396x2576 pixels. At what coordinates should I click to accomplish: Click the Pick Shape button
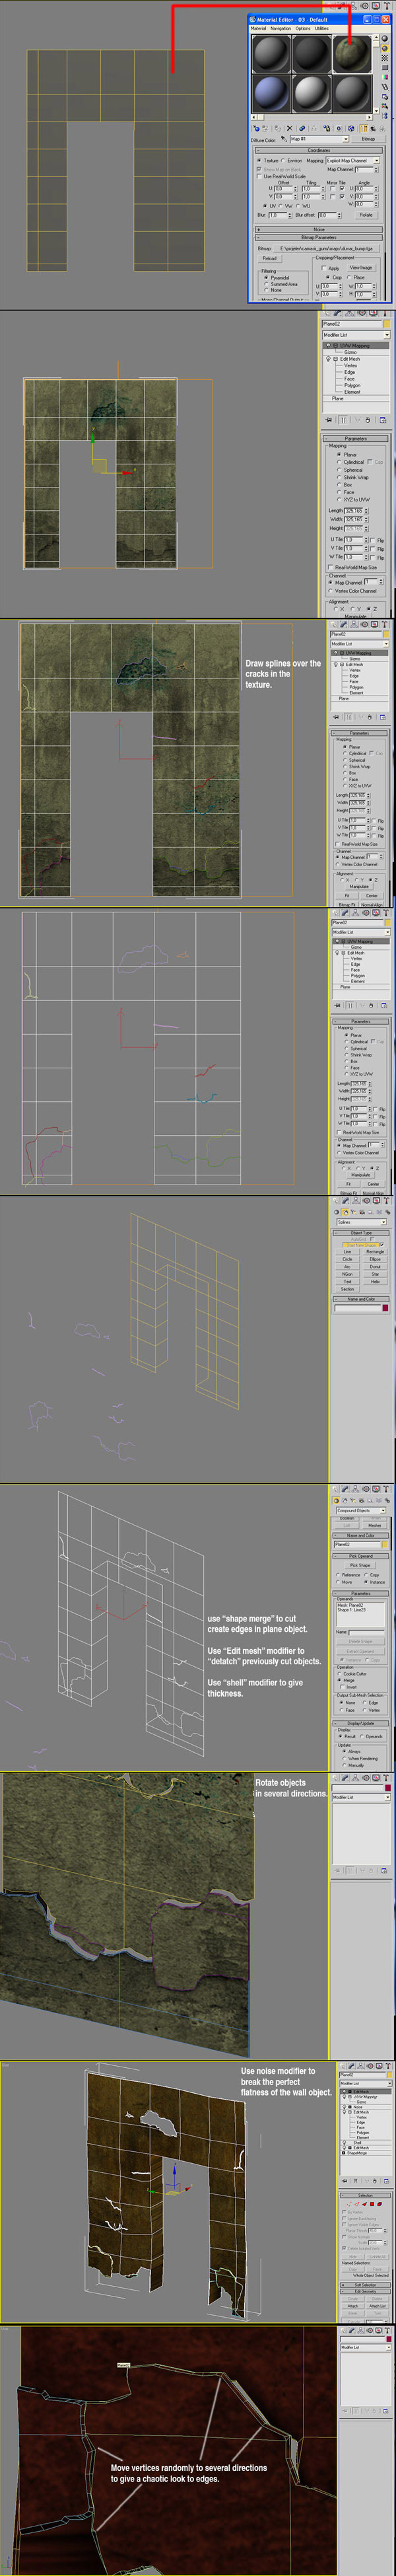click(361, 1566)
